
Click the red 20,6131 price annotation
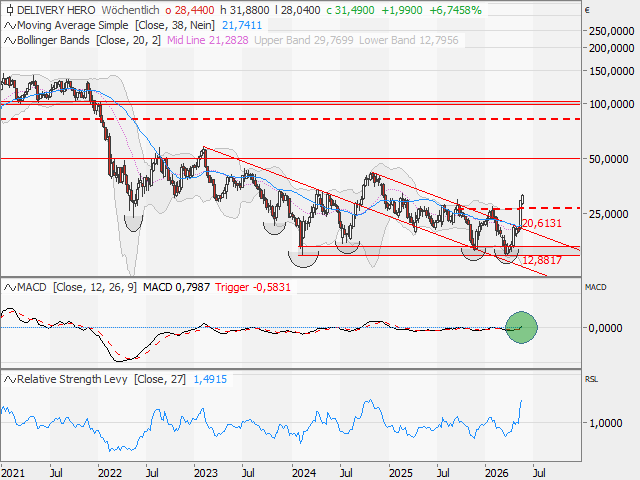coord(542,223)
